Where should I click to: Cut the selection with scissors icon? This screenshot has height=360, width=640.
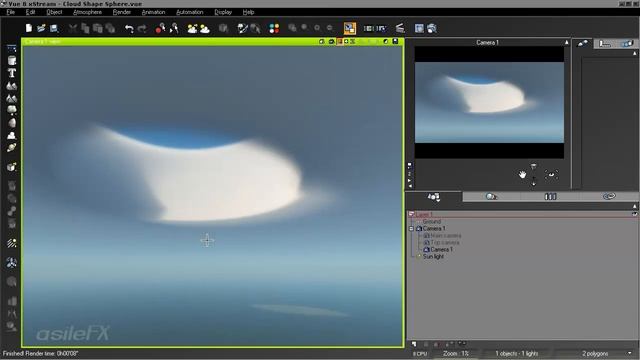click(x=73, y=28)
